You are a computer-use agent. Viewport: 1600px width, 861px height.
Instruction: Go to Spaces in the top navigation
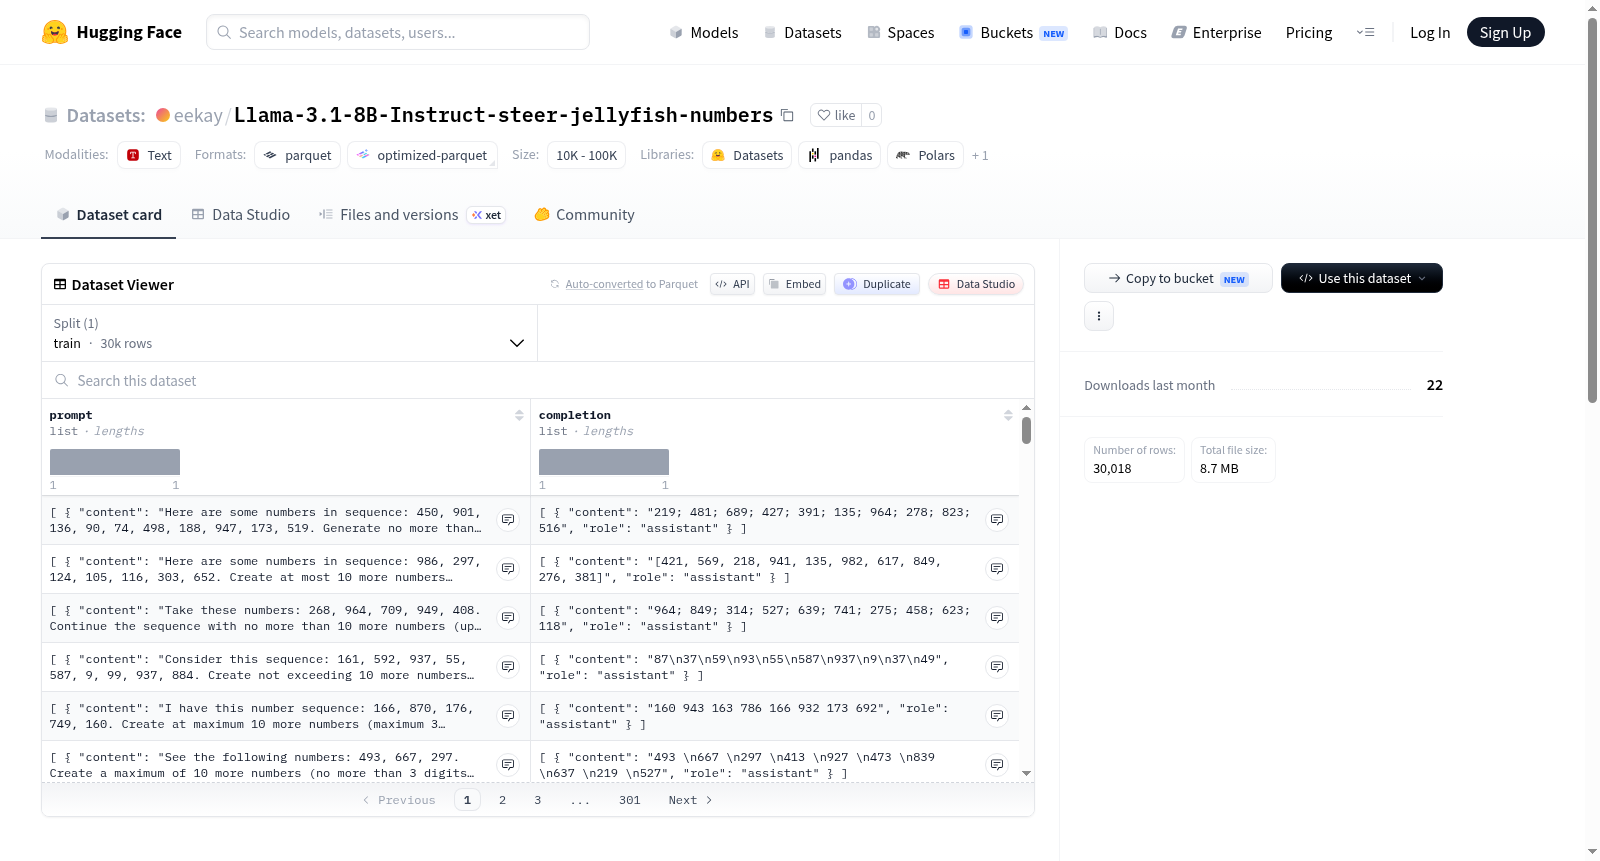point(900,32)
